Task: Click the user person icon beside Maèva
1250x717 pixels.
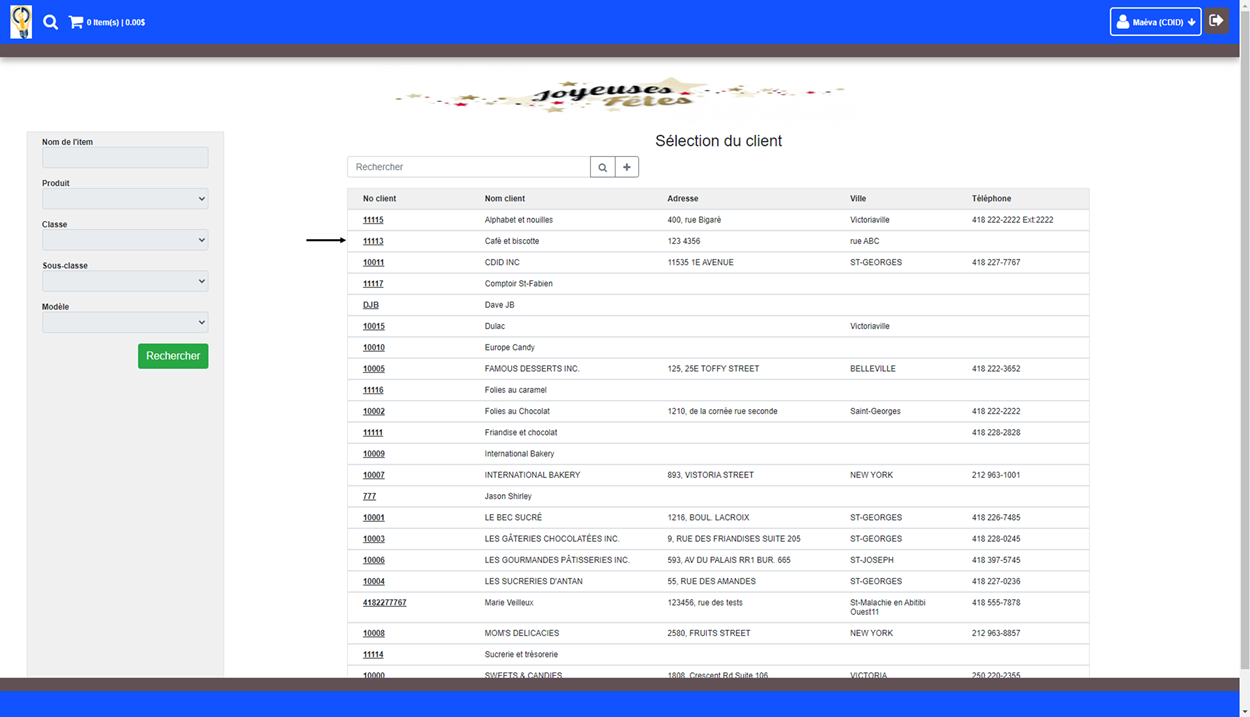Action: 1125,21
